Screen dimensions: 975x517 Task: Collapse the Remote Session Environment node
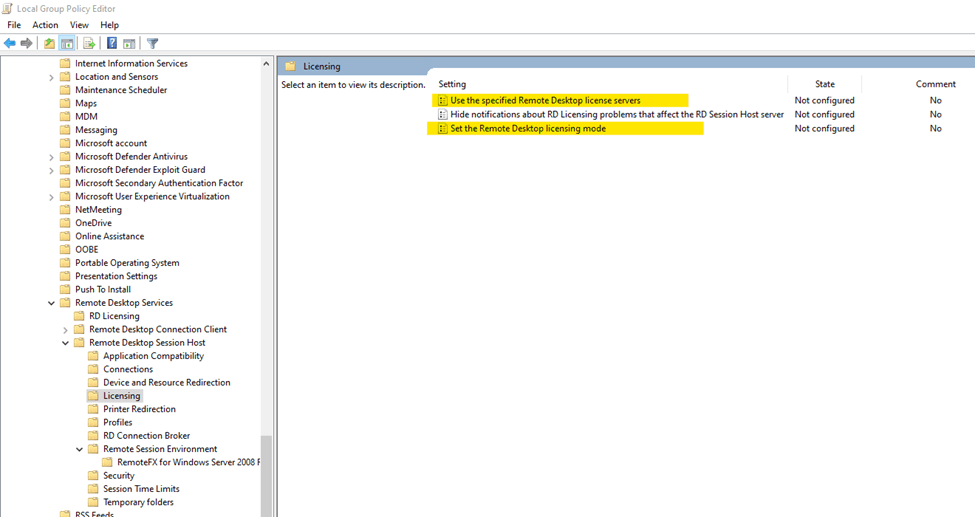coord(79,449)
